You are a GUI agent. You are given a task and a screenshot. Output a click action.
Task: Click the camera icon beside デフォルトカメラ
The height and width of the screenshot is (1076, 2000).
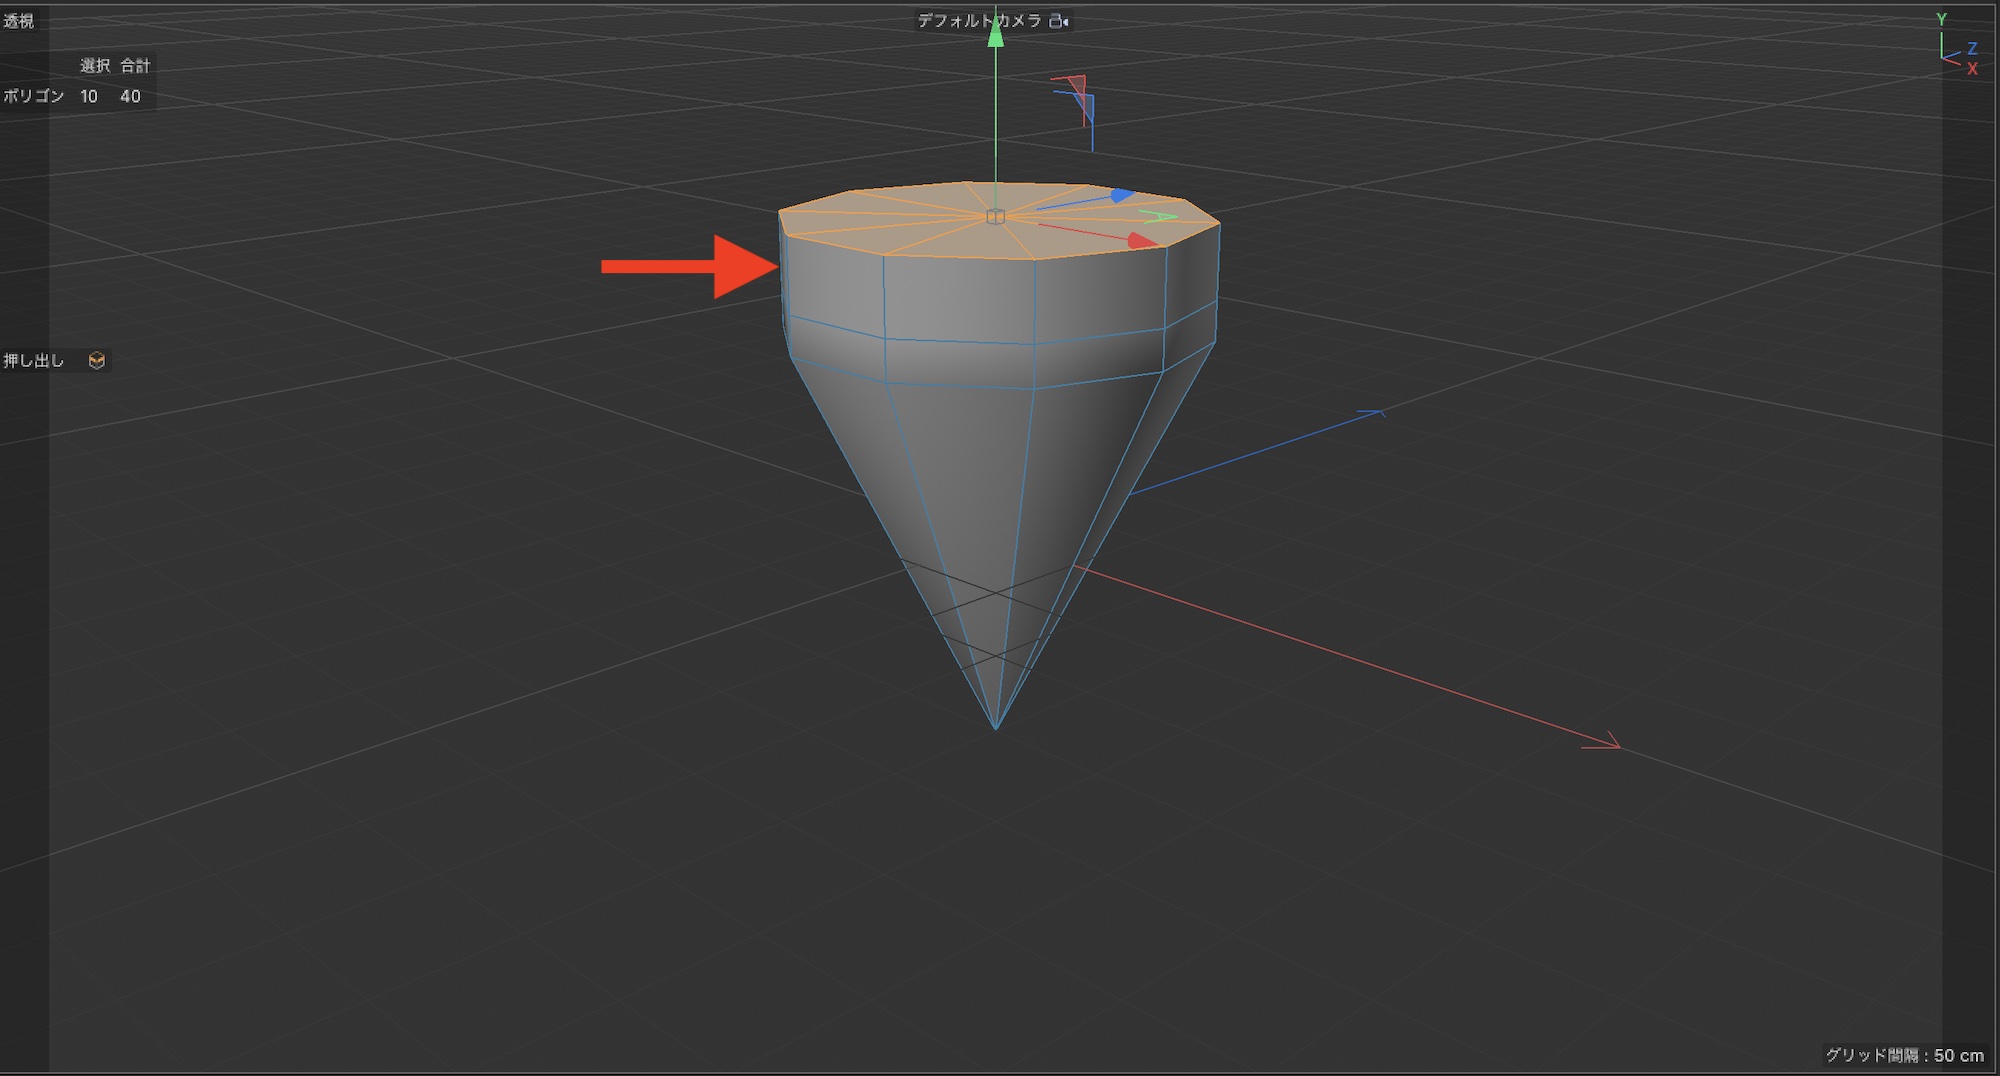(x=1058, y=21)
